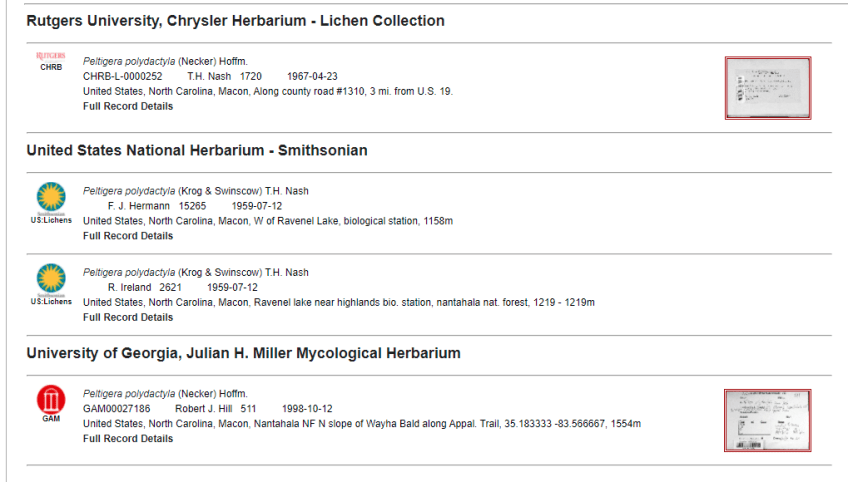Viewport: 848px width, 482px height.
Task: Open the Rutgers specimen label thumbnail
Action: pos(767,88)
